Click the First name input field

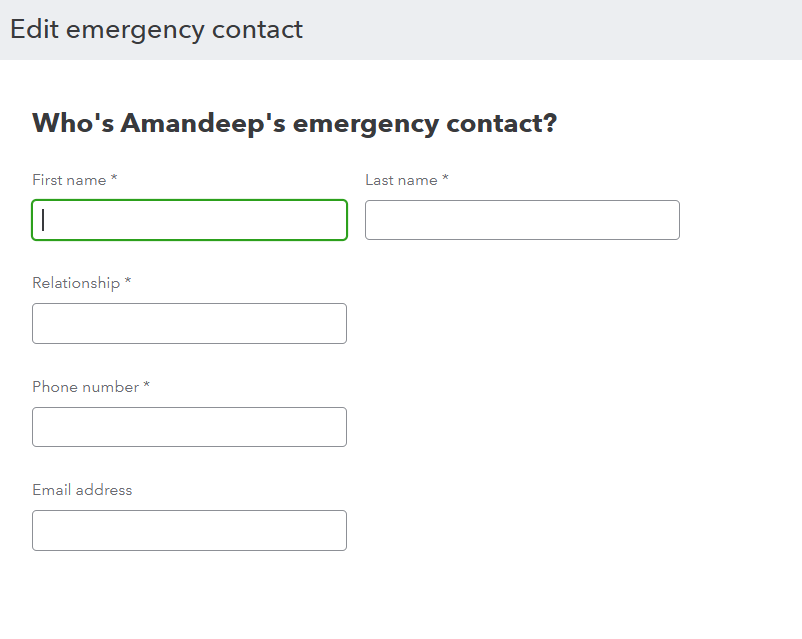point(189,220)
